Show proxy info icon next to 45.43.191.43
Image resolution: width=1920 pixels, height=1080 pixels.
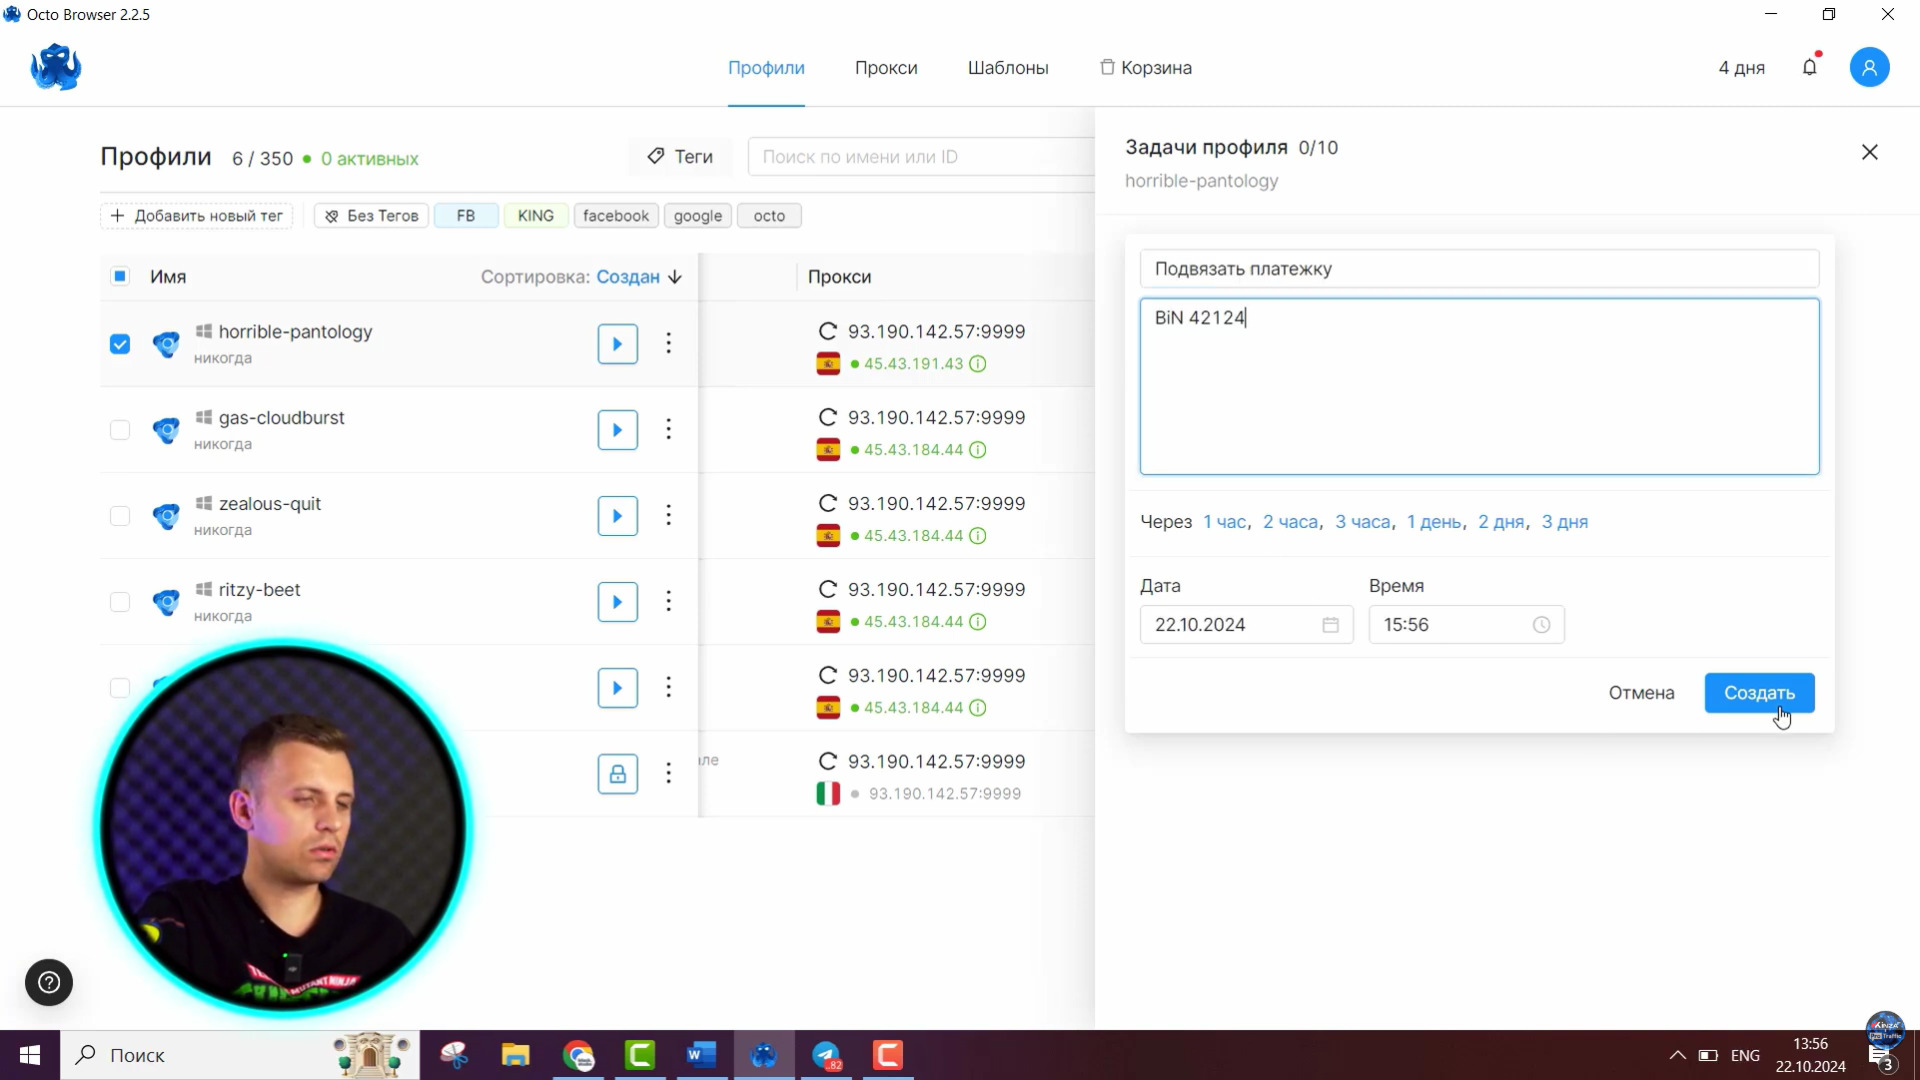click(978, 364)
